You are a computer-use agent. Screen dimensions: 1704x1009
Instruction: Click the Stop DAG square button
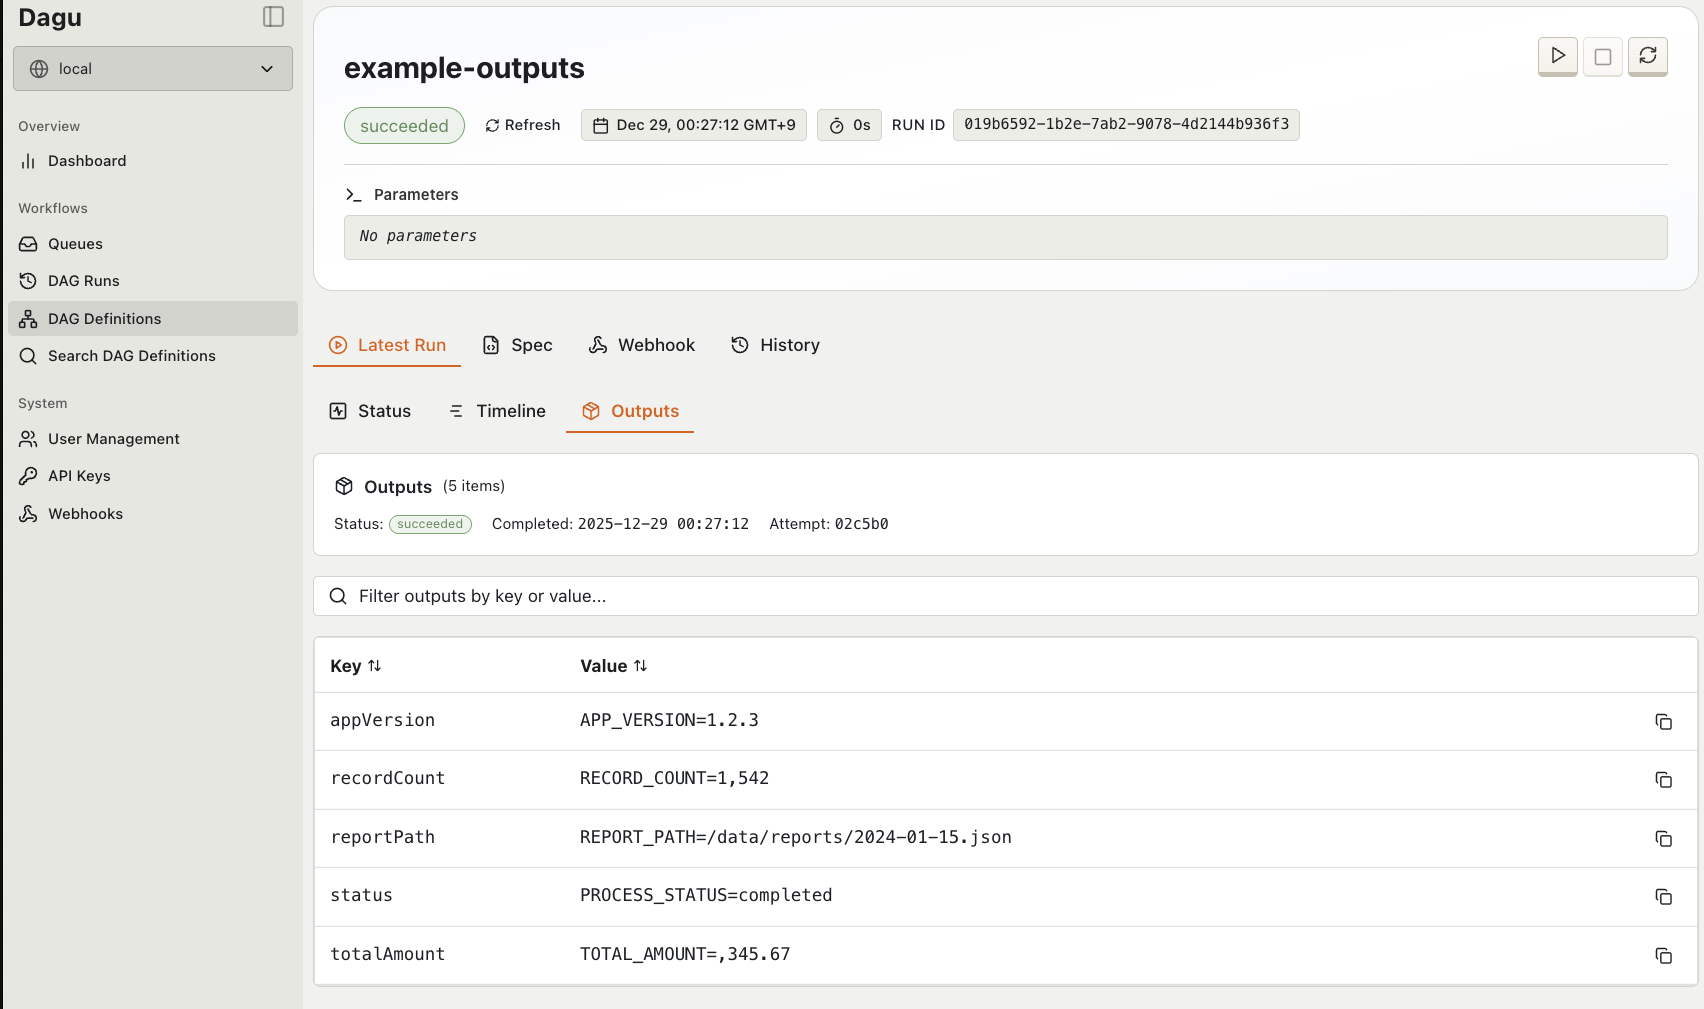pos(1602,56)
